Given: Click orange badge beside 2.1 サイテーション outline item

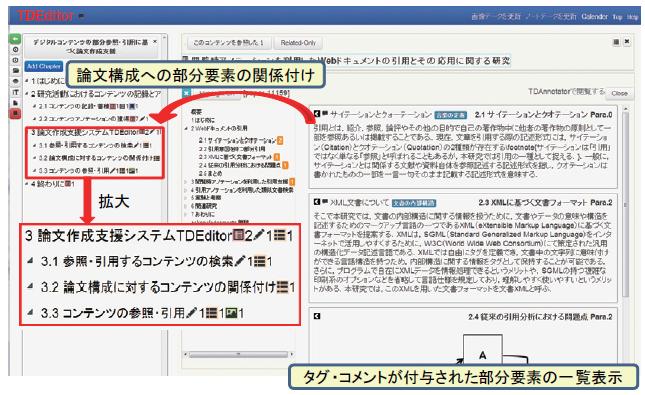Looking at the screenshot, I should pos(280,141).
